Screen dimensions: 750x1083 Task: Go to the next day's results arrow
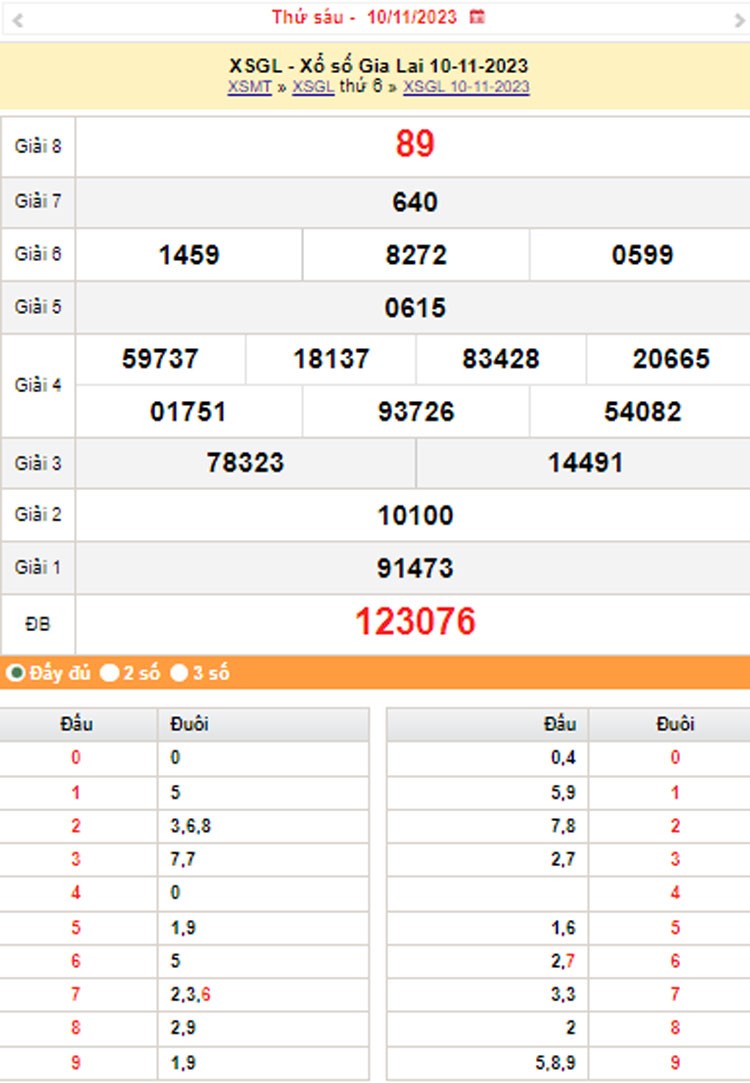pos(740,19)
